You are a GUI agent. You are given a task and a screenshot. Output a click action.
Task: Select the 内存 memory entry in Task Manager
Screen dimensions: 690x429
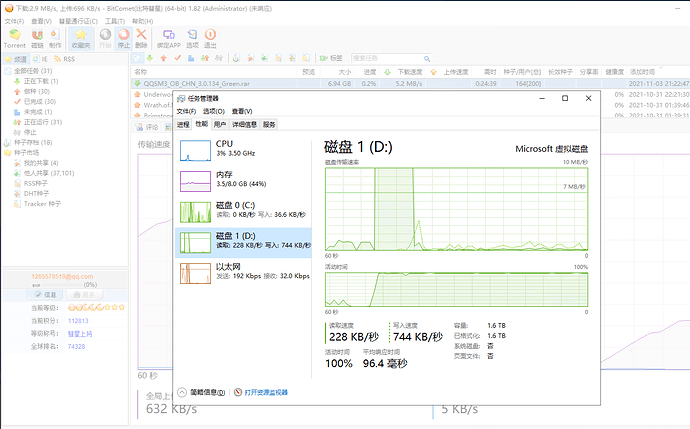(243, 181)
